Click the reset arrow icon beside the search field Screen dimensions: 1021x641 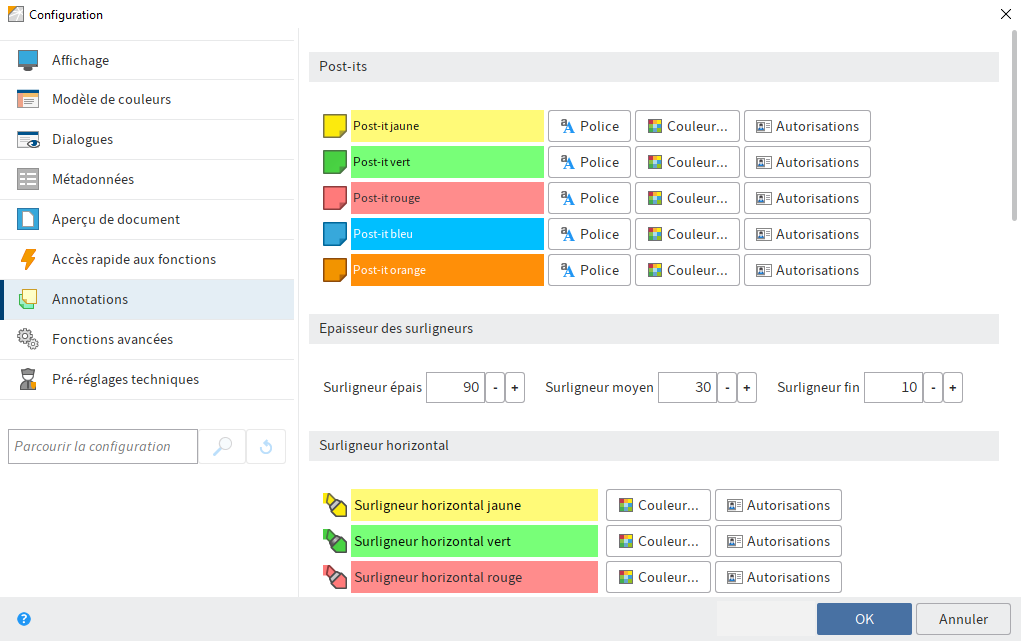(x=265, y=446)
